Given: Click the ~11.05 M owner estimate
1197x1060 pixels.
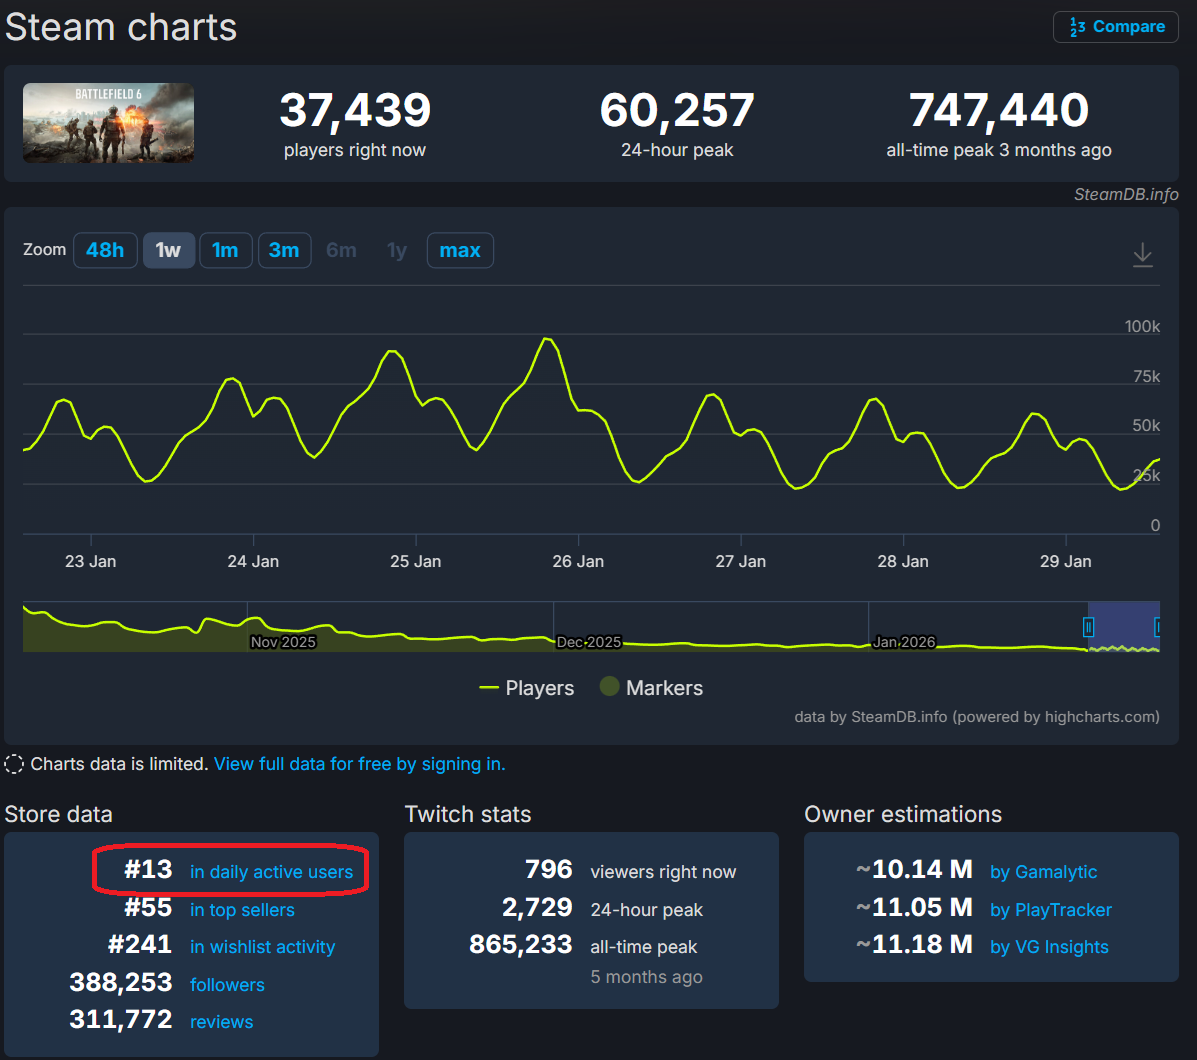Looking at the screenshot, I should 914,907.
